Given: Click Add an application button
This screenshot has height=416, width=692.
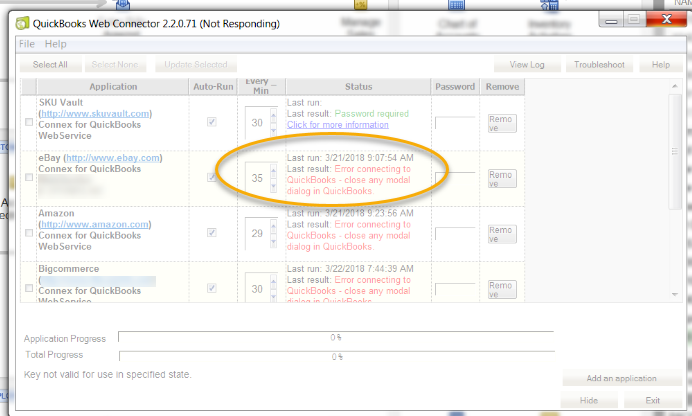Looking at the screenshot, I should point(621,378).
